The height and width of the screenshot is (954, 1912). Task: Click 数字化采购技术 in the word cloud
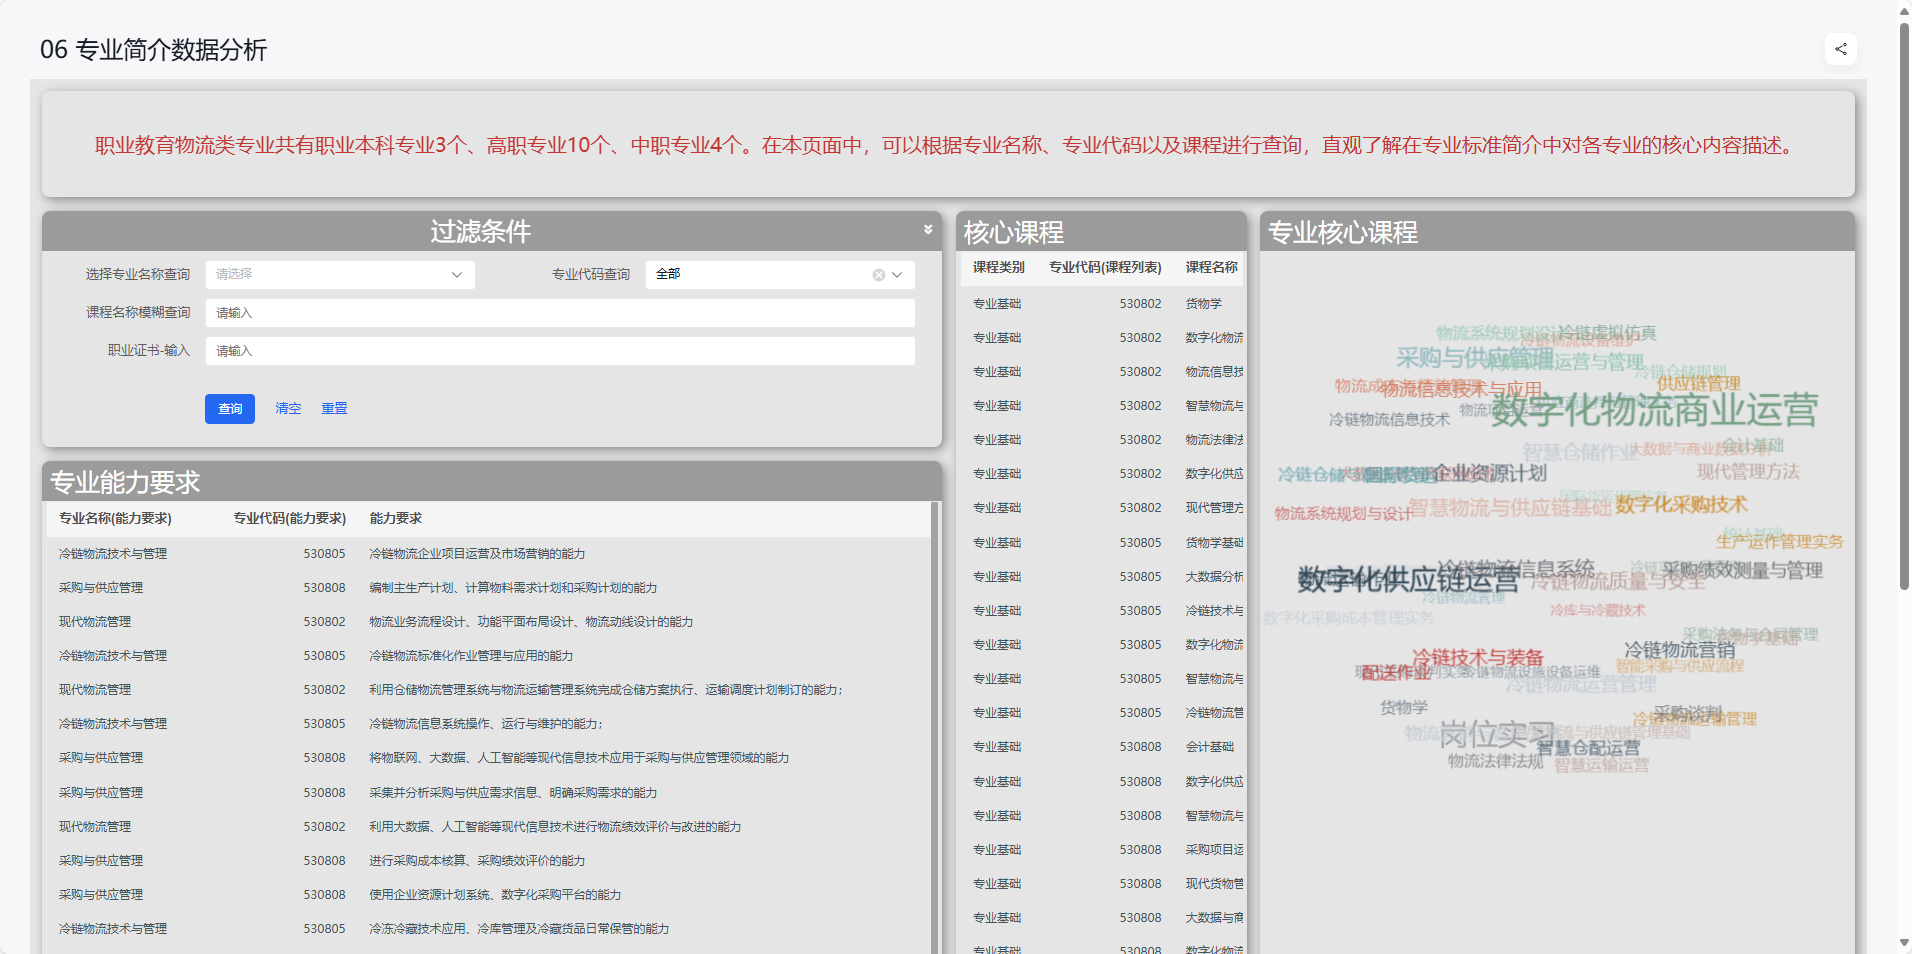pos(1681,505)
